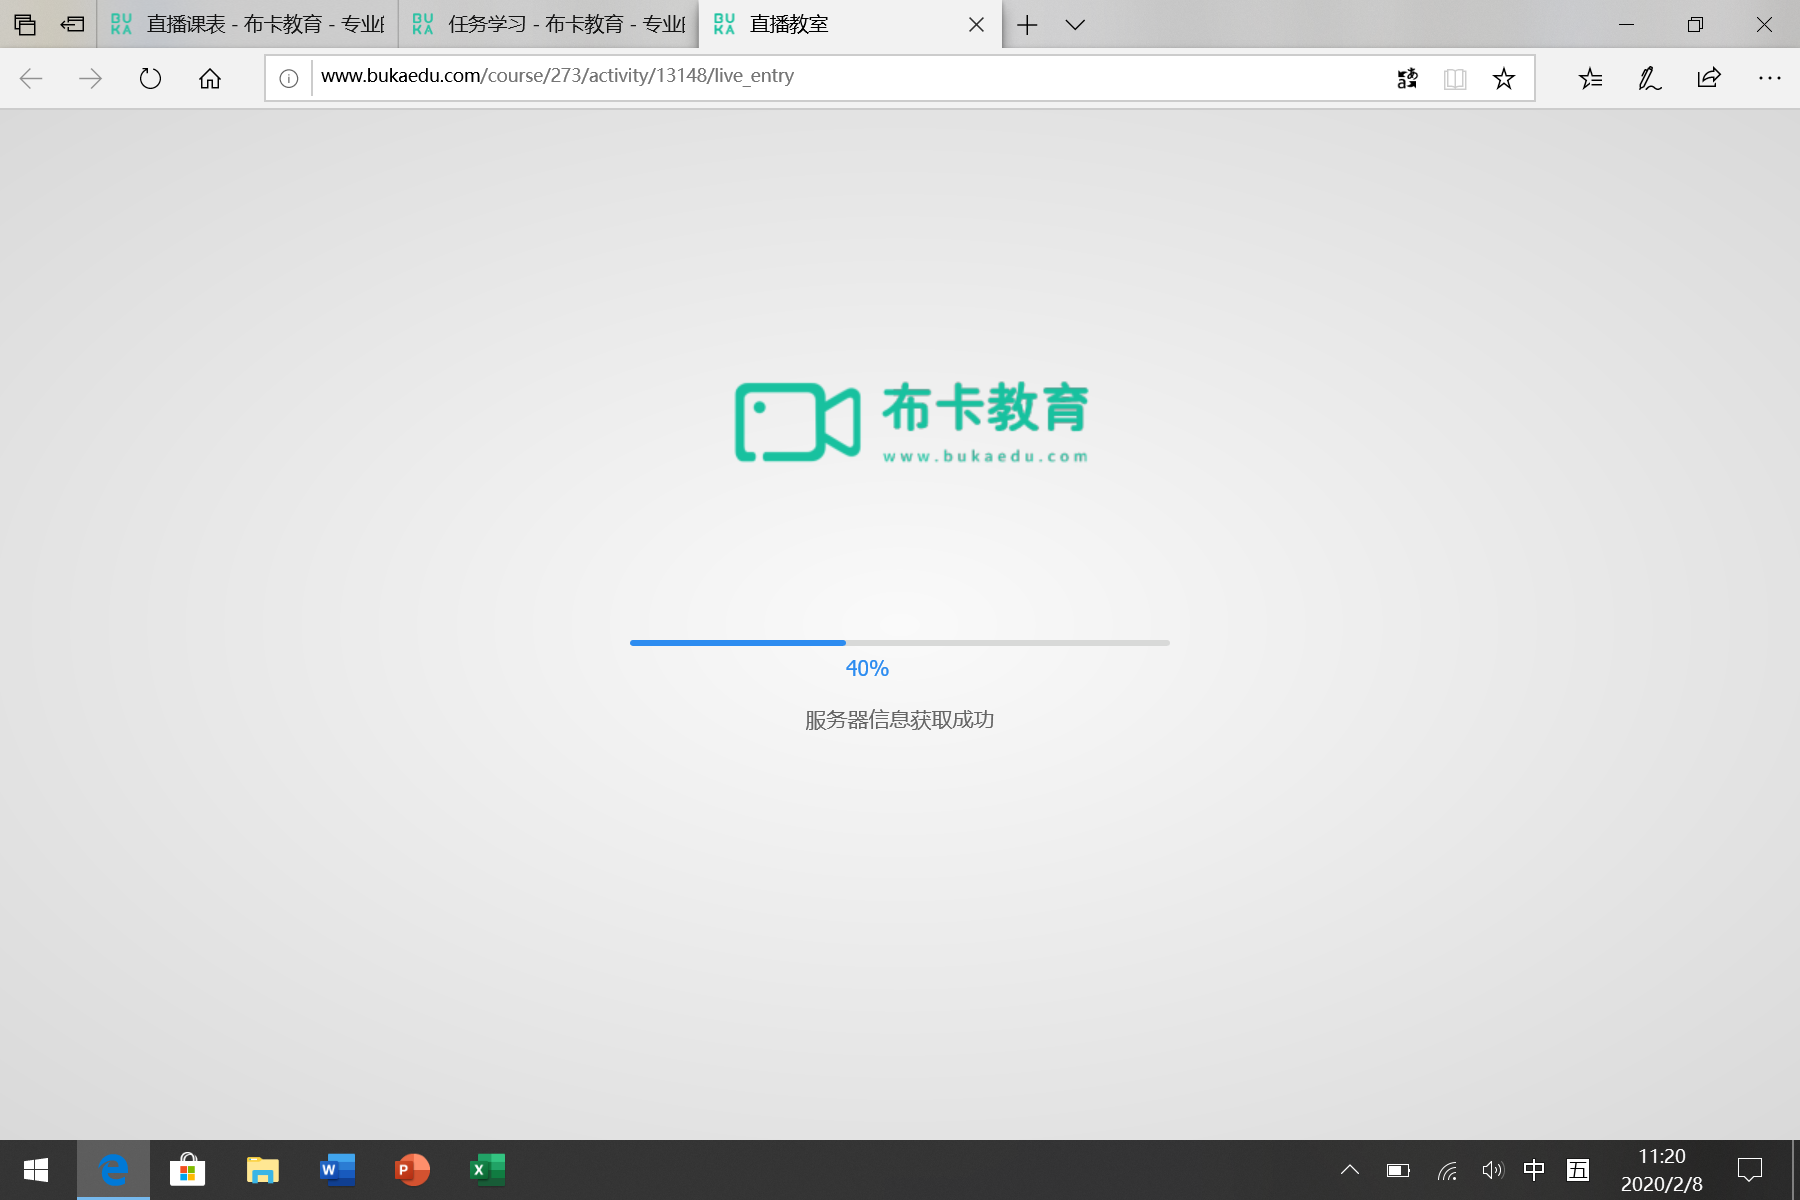Click the 服务器信息获取成功 status message

[899, 720]
